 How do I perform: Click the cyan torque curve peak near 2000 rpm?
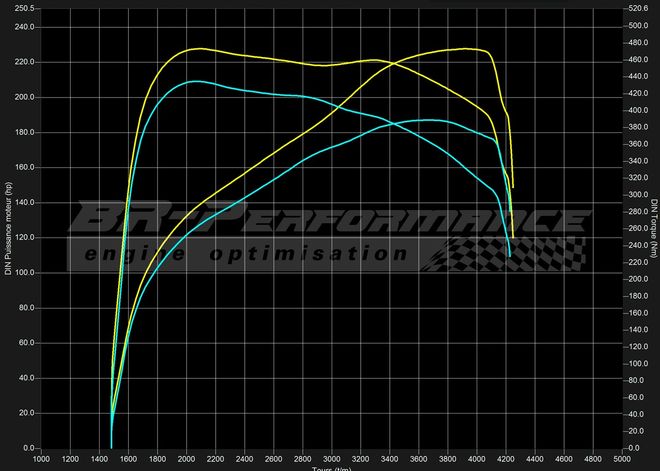point(196,81)
